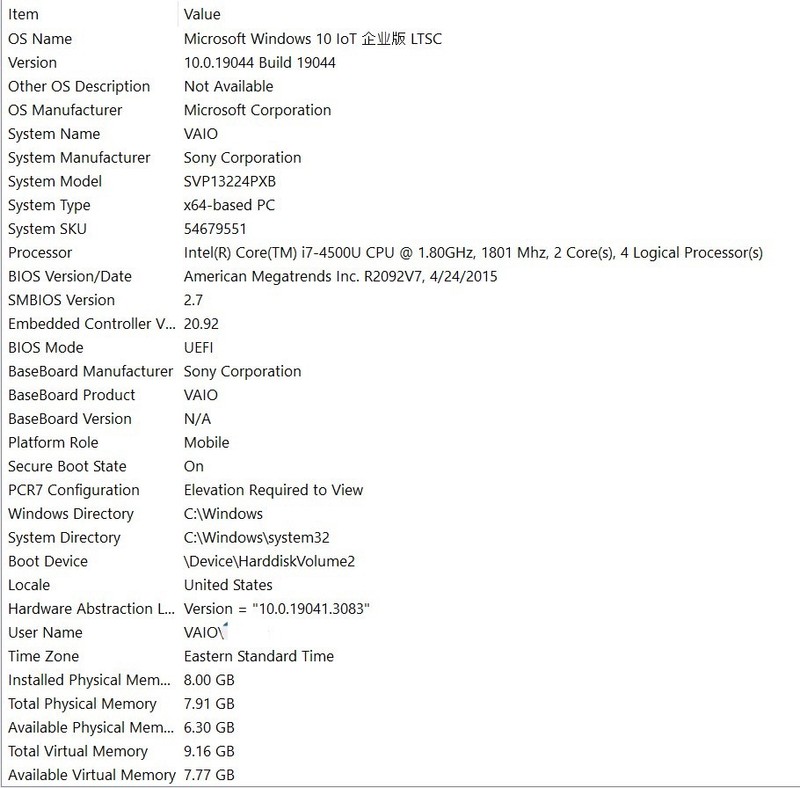This screenshot has width=800, height=788.
Task: Click the Value column header
Action: coord(202,14)
